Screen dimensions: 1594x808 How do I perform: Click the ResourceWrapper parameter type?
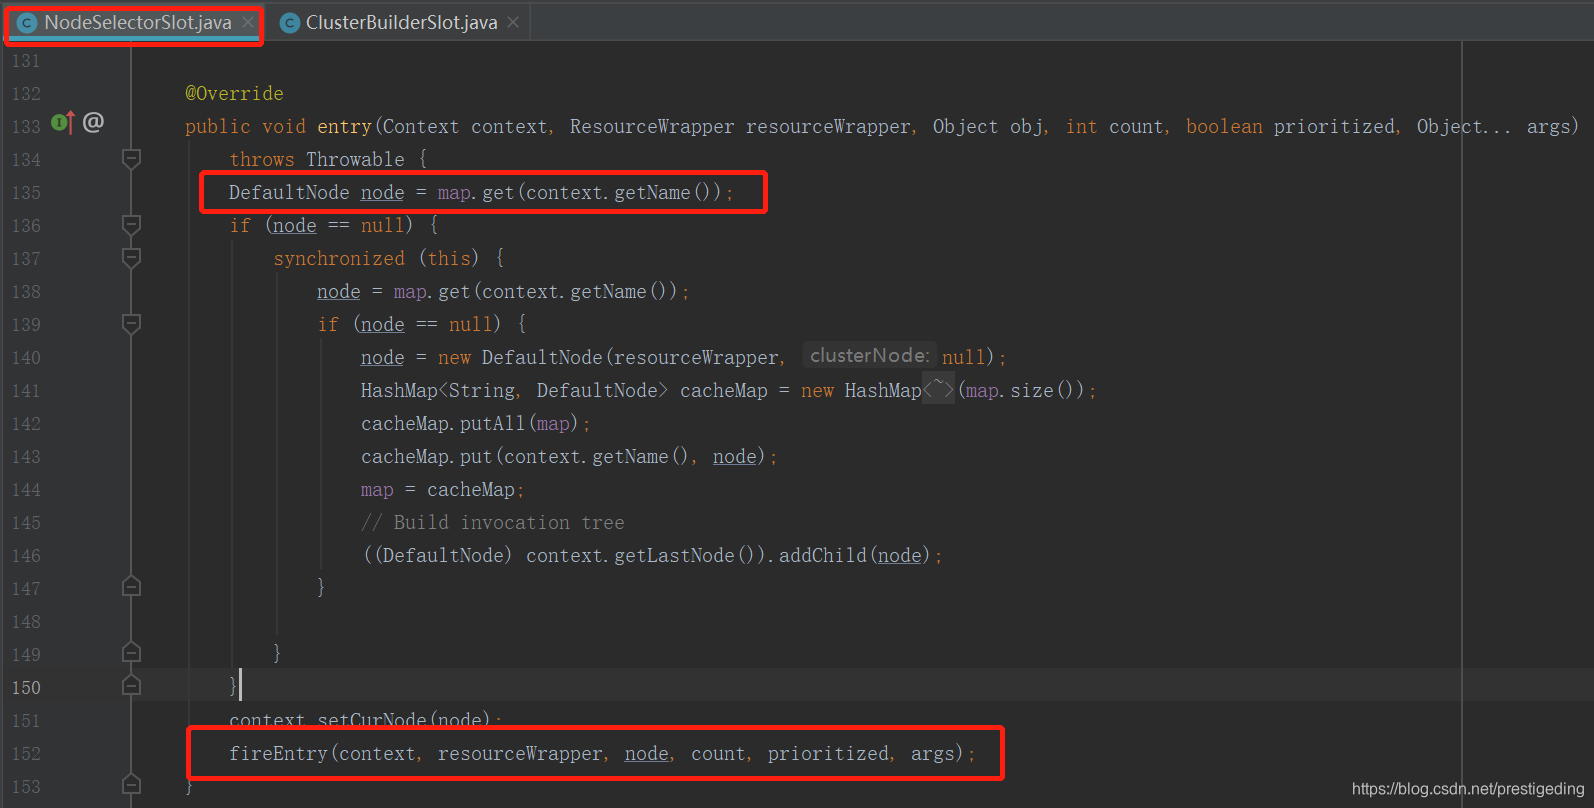[652, 126]
